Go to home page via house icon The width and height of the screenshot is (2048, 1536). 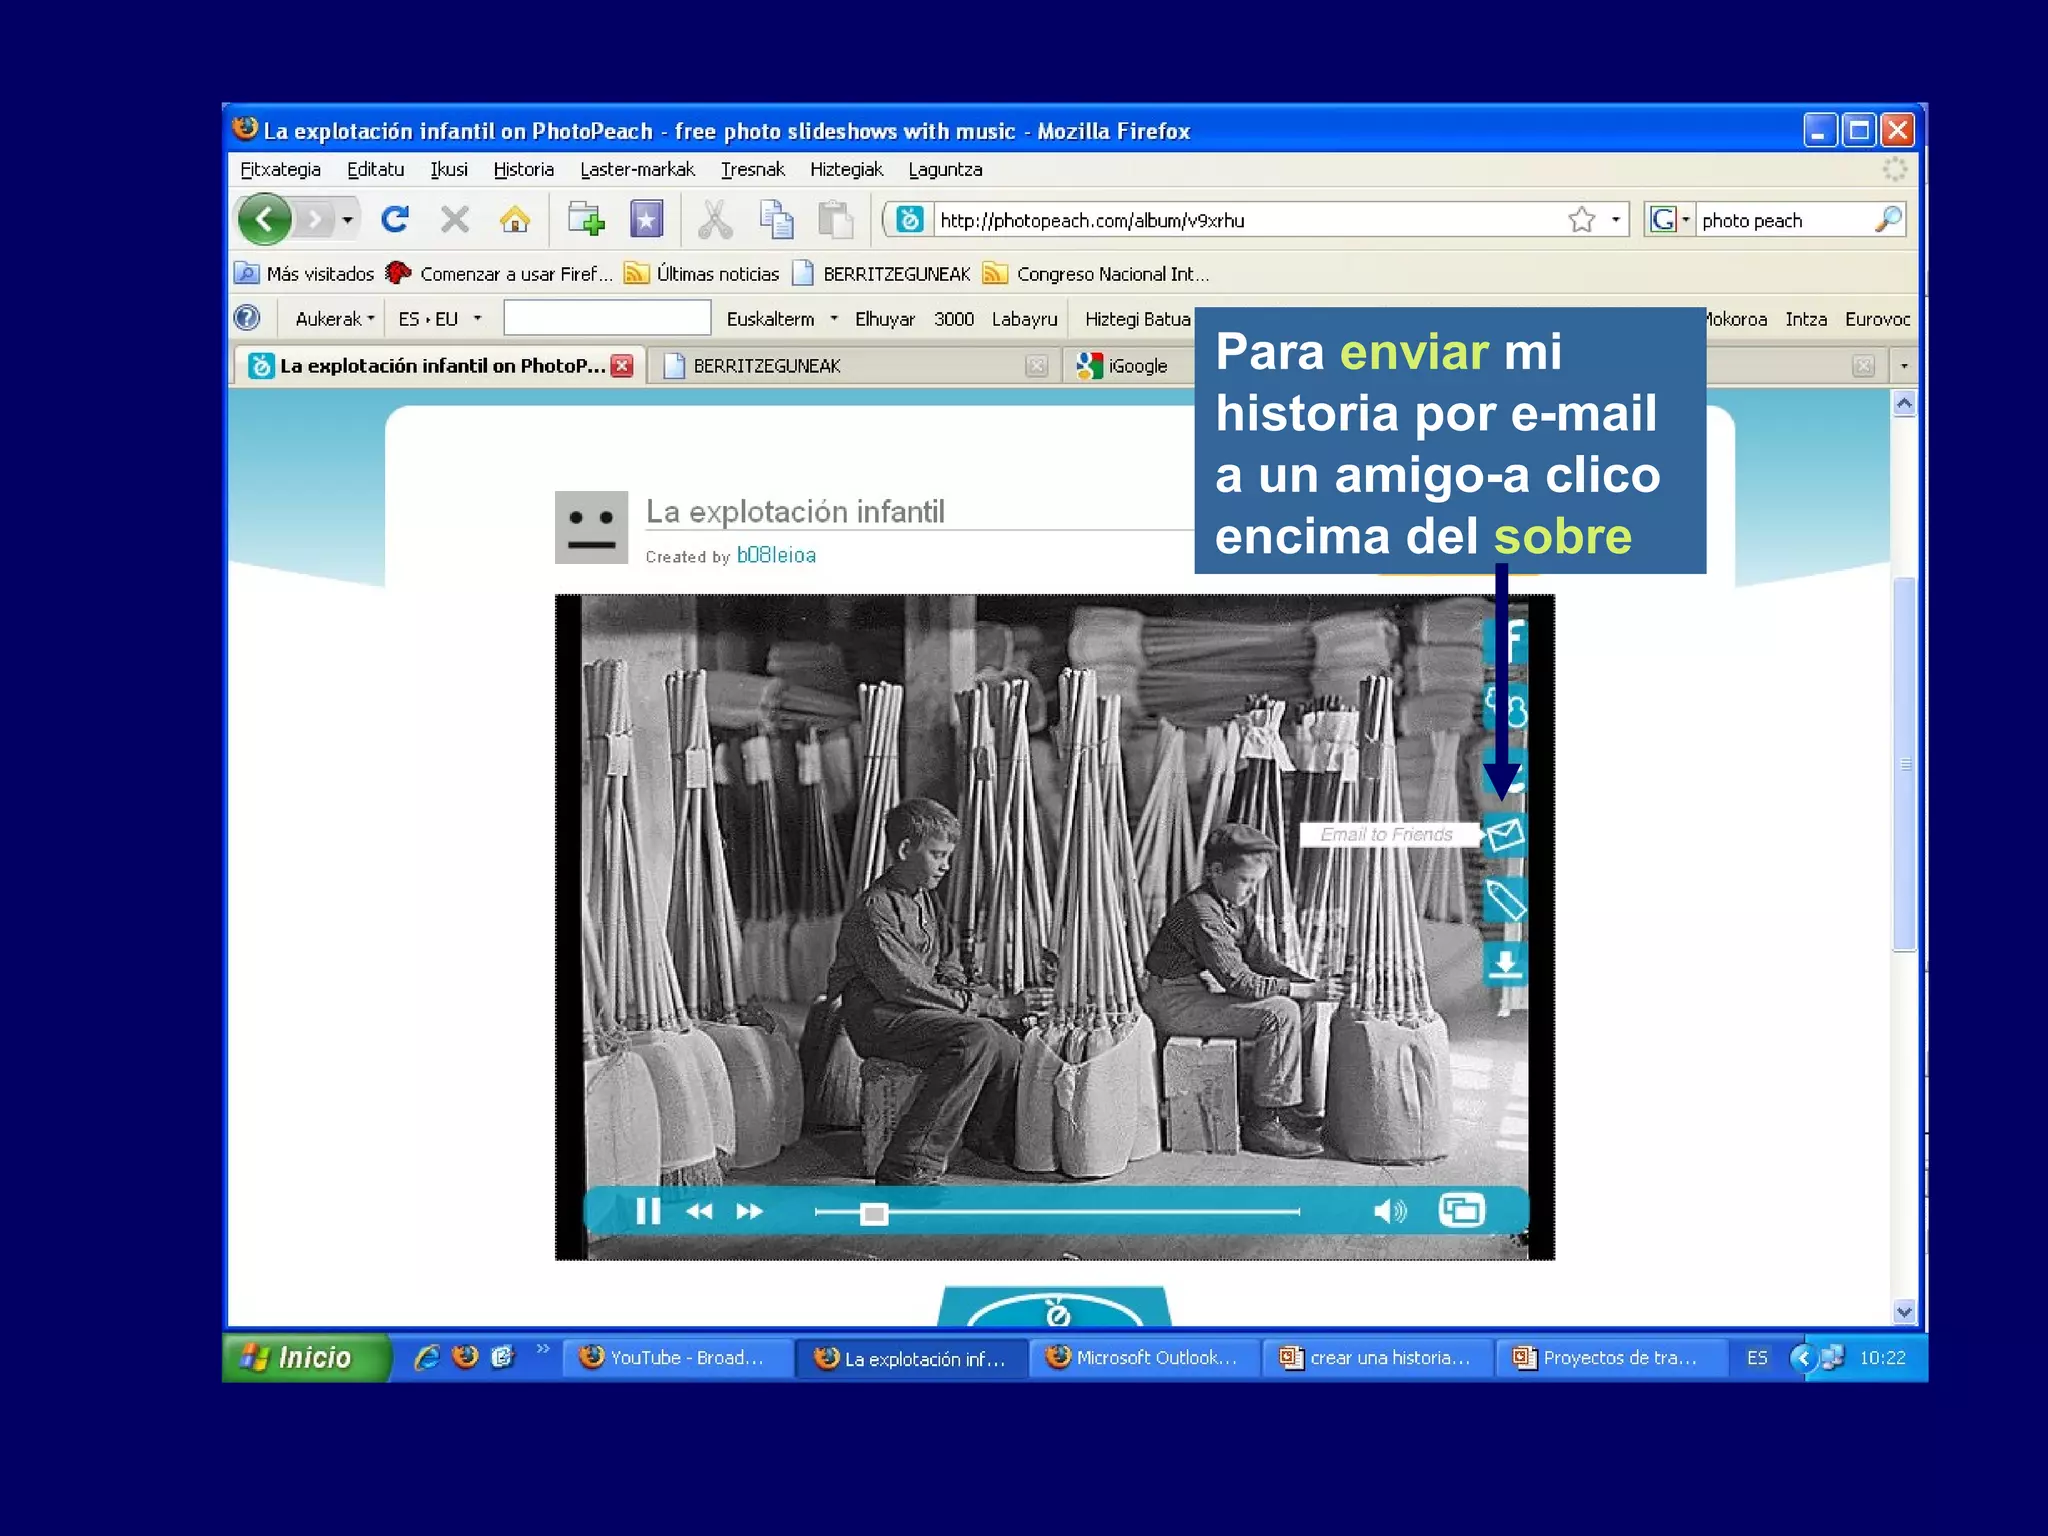(515, 219)
